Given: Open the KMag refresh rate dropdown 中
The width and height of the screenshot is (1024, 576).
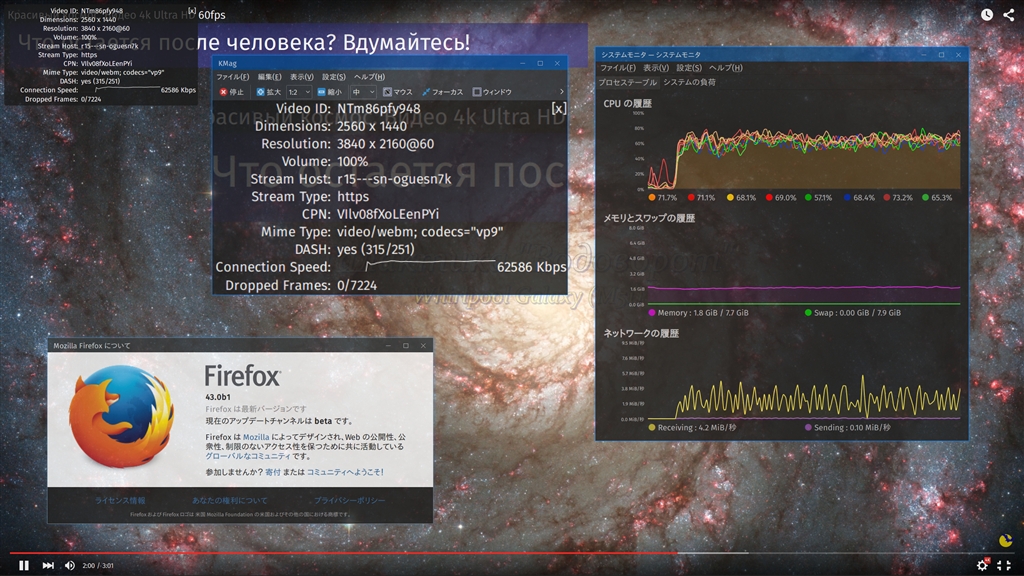Looking at the screenshot, I should [x=363, y=92].
